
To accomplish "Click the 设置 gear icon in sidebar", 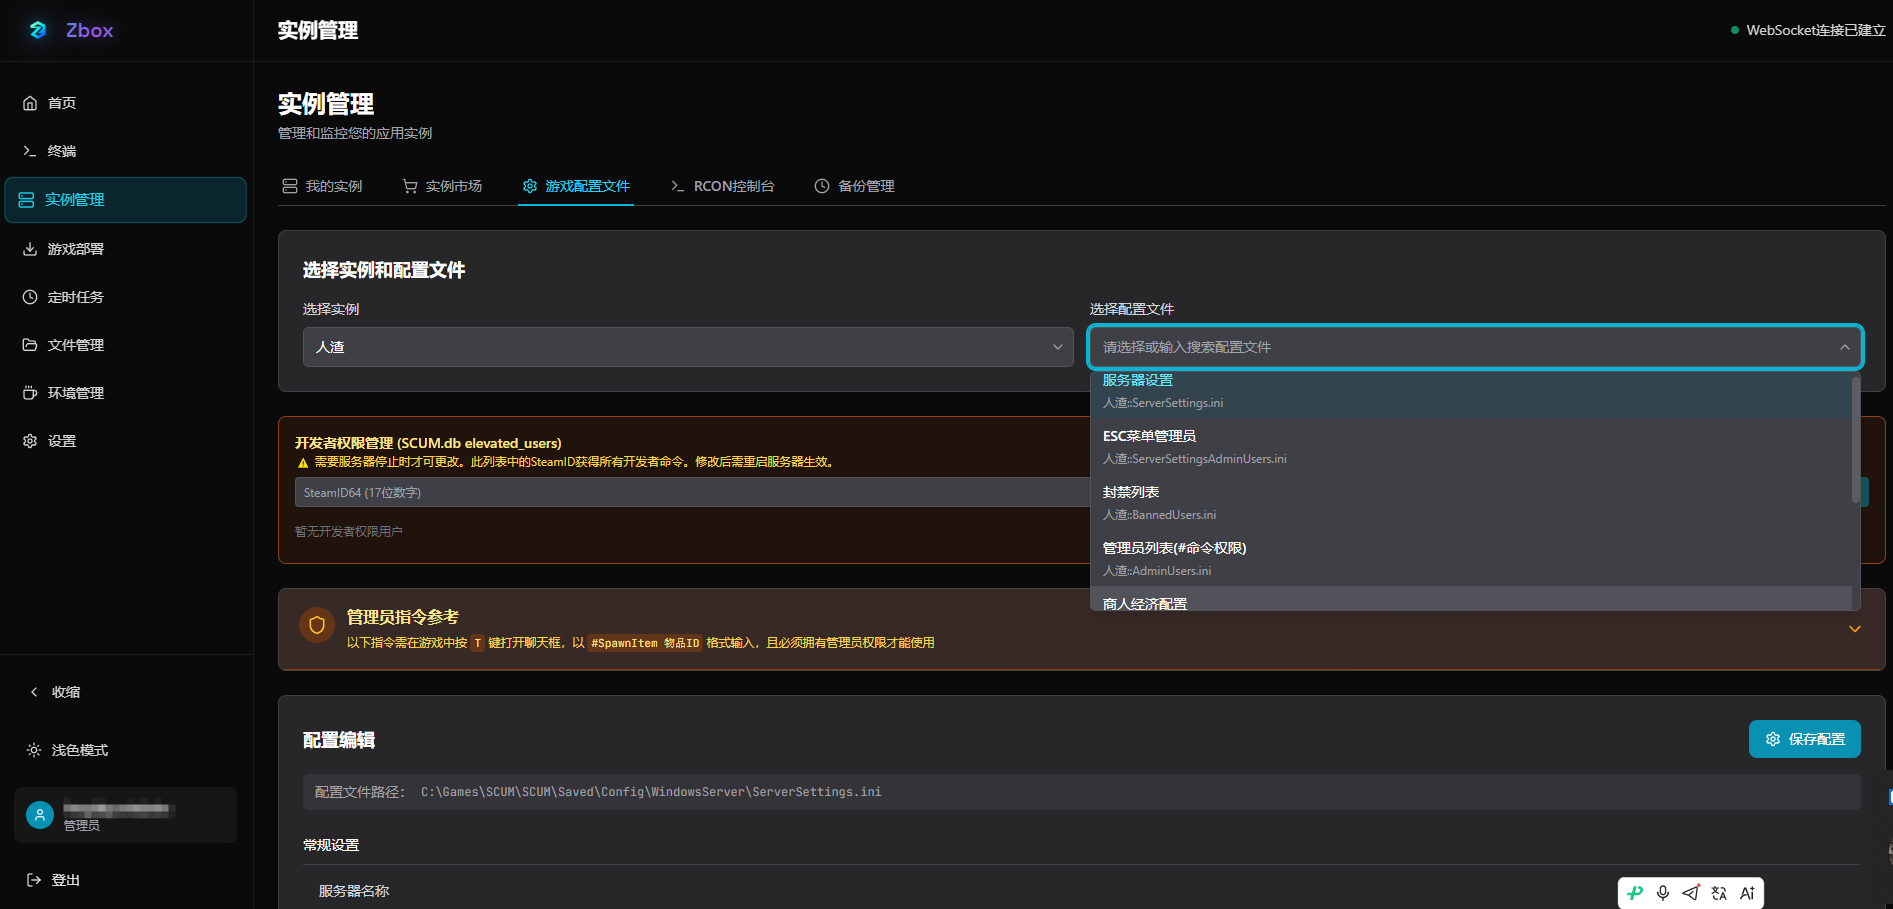I will (x=30, y=441).
